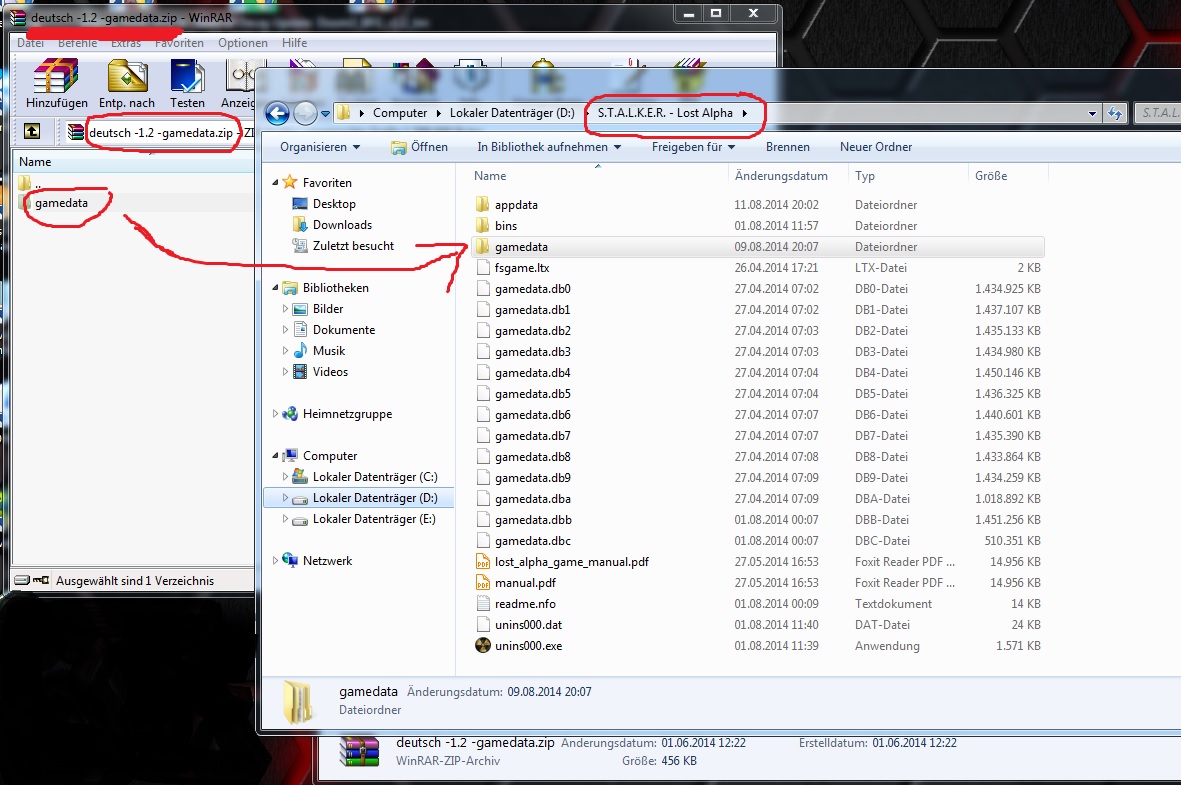
Task: Click Neuer Ordner button
Action: tap(876, 147)
